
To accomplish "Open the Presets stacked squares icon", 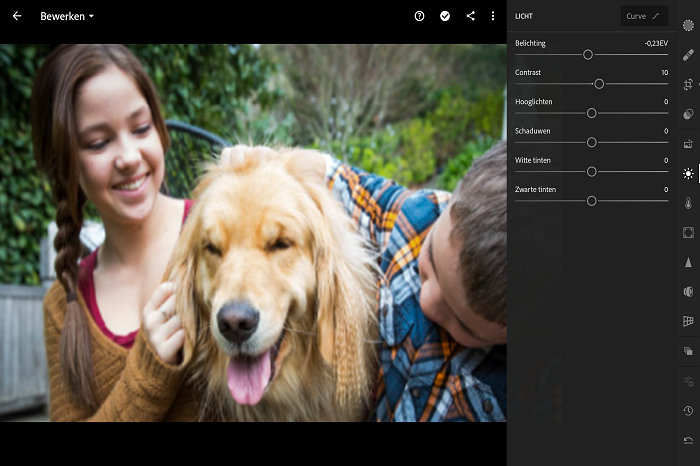I will (688, 351).
